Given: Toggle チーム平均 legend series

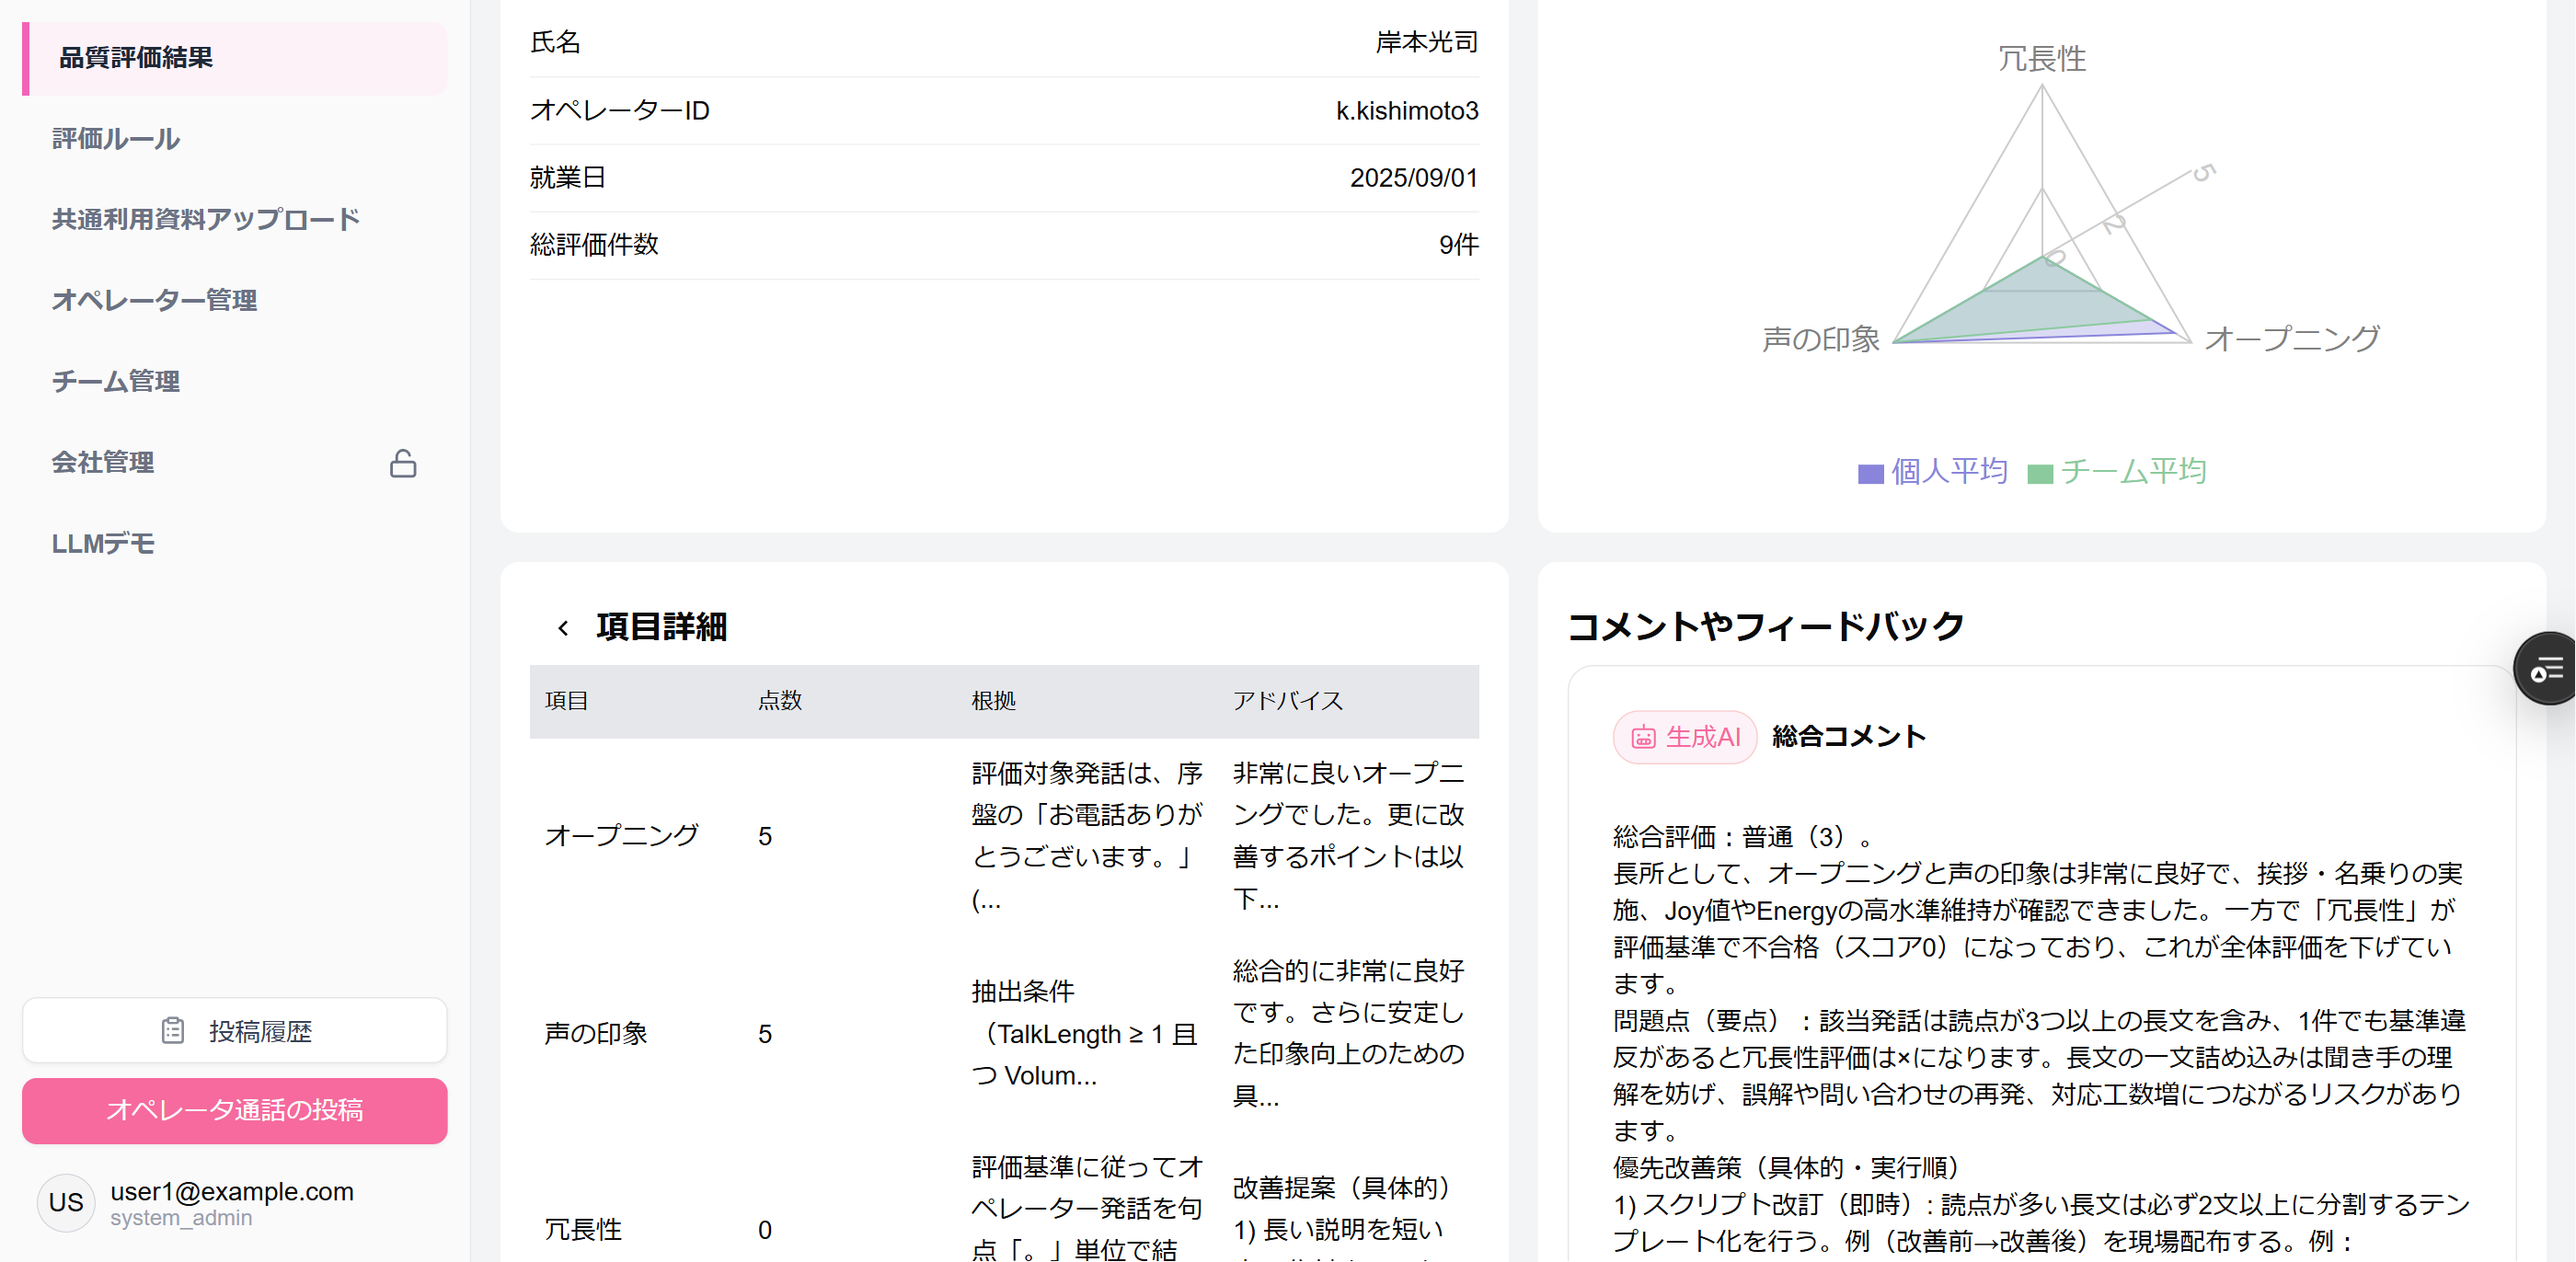Looking at the screenshot, I should [2116, 472].
